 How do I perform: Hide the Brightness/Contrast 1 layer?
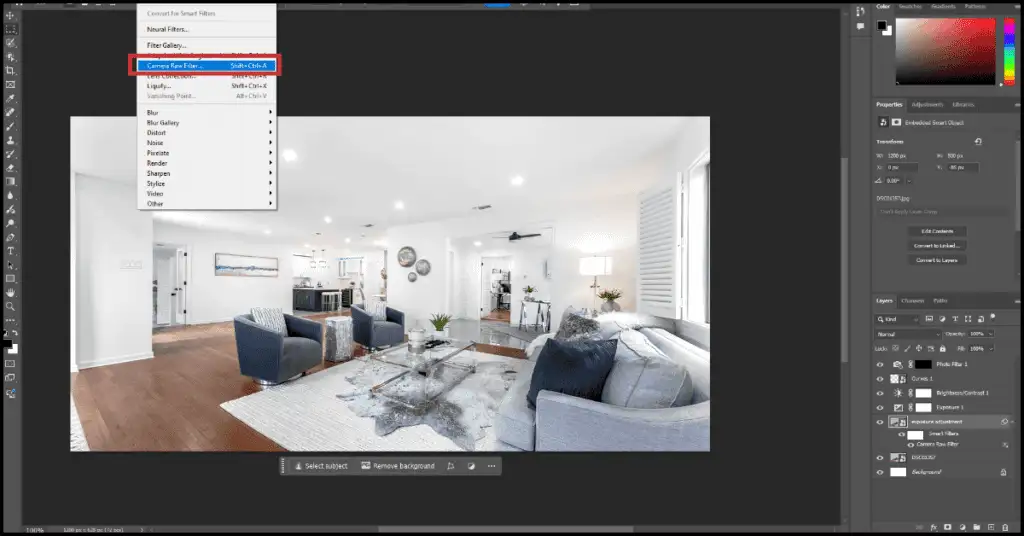(880, 393)
